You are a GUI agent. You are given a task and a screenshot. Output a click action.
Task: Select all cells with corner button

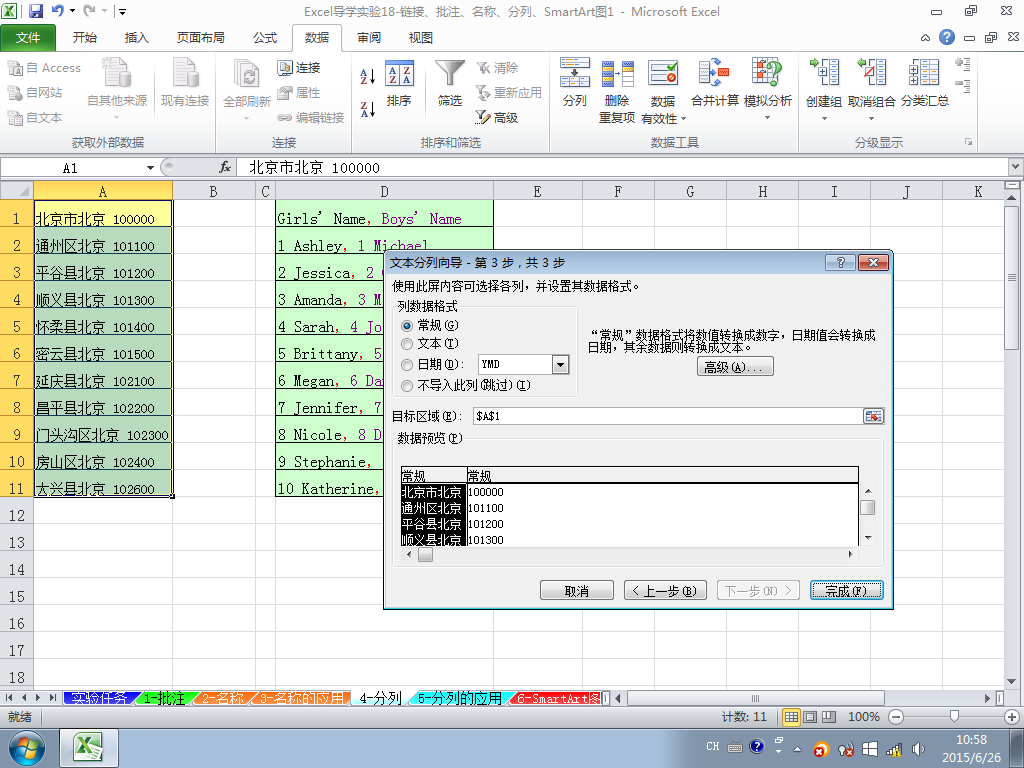(17, 191)
